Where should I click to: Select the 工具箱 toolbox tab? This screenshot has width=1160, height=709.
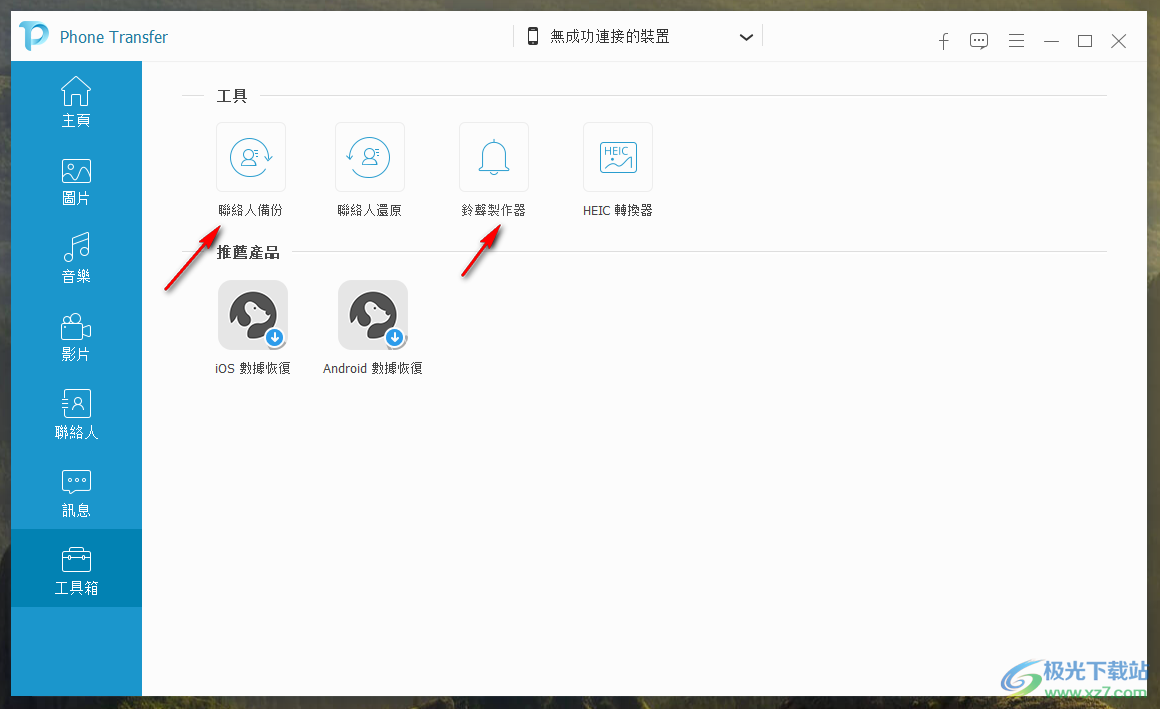point(76,568)
